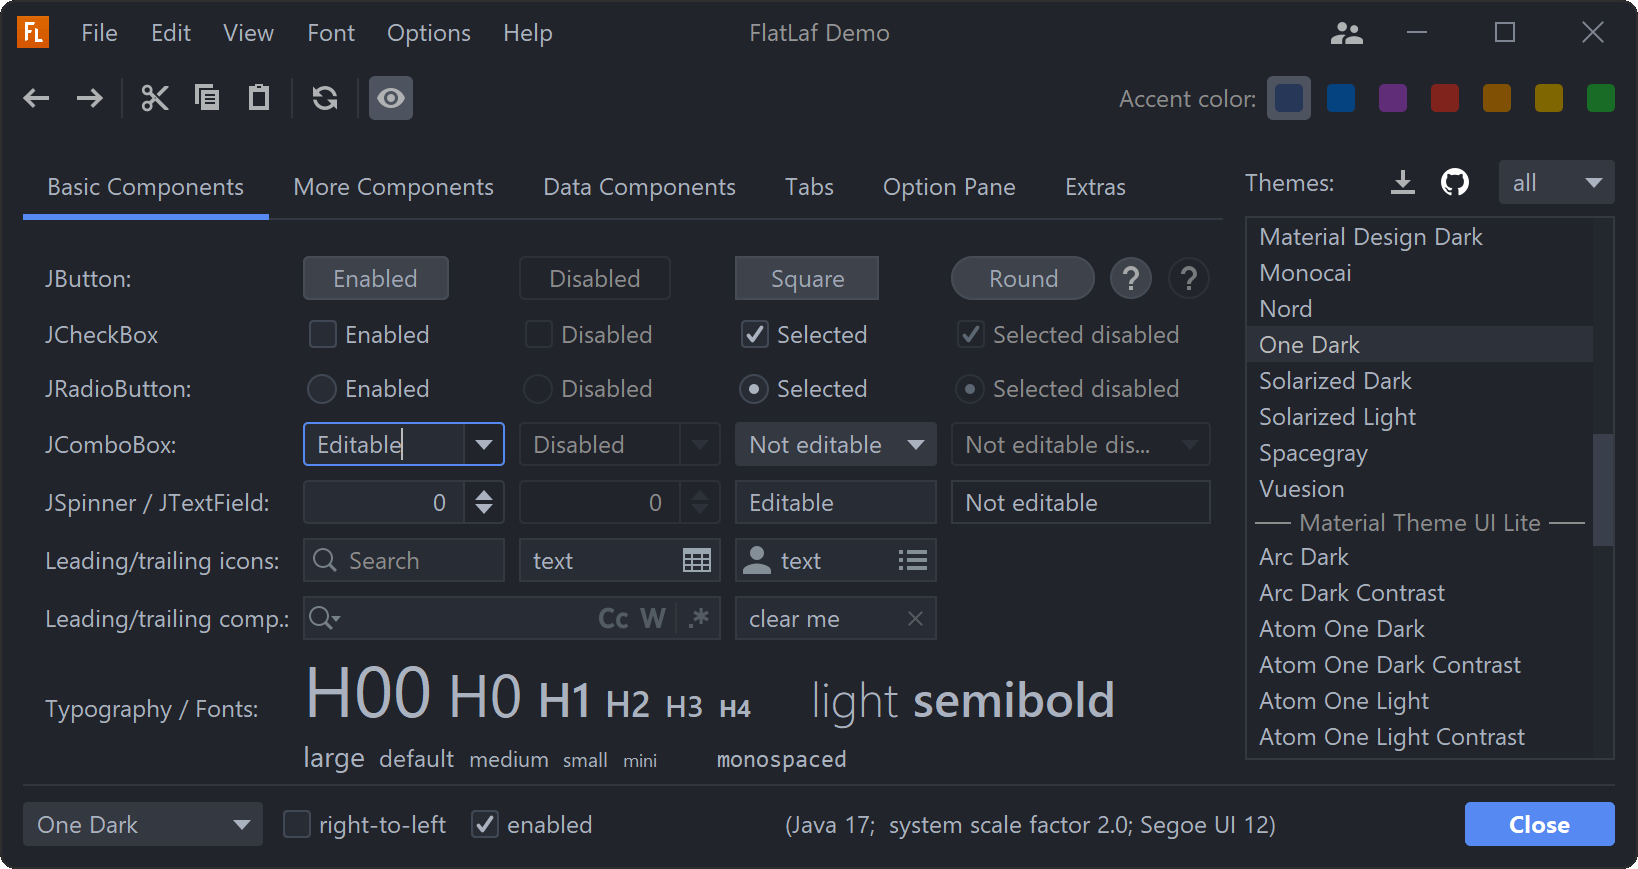Image resolution: width=1638 pixels, height=869 pixels.
Task: Open the One Dark dropdown at bottom
Action: tap(143, 824)
